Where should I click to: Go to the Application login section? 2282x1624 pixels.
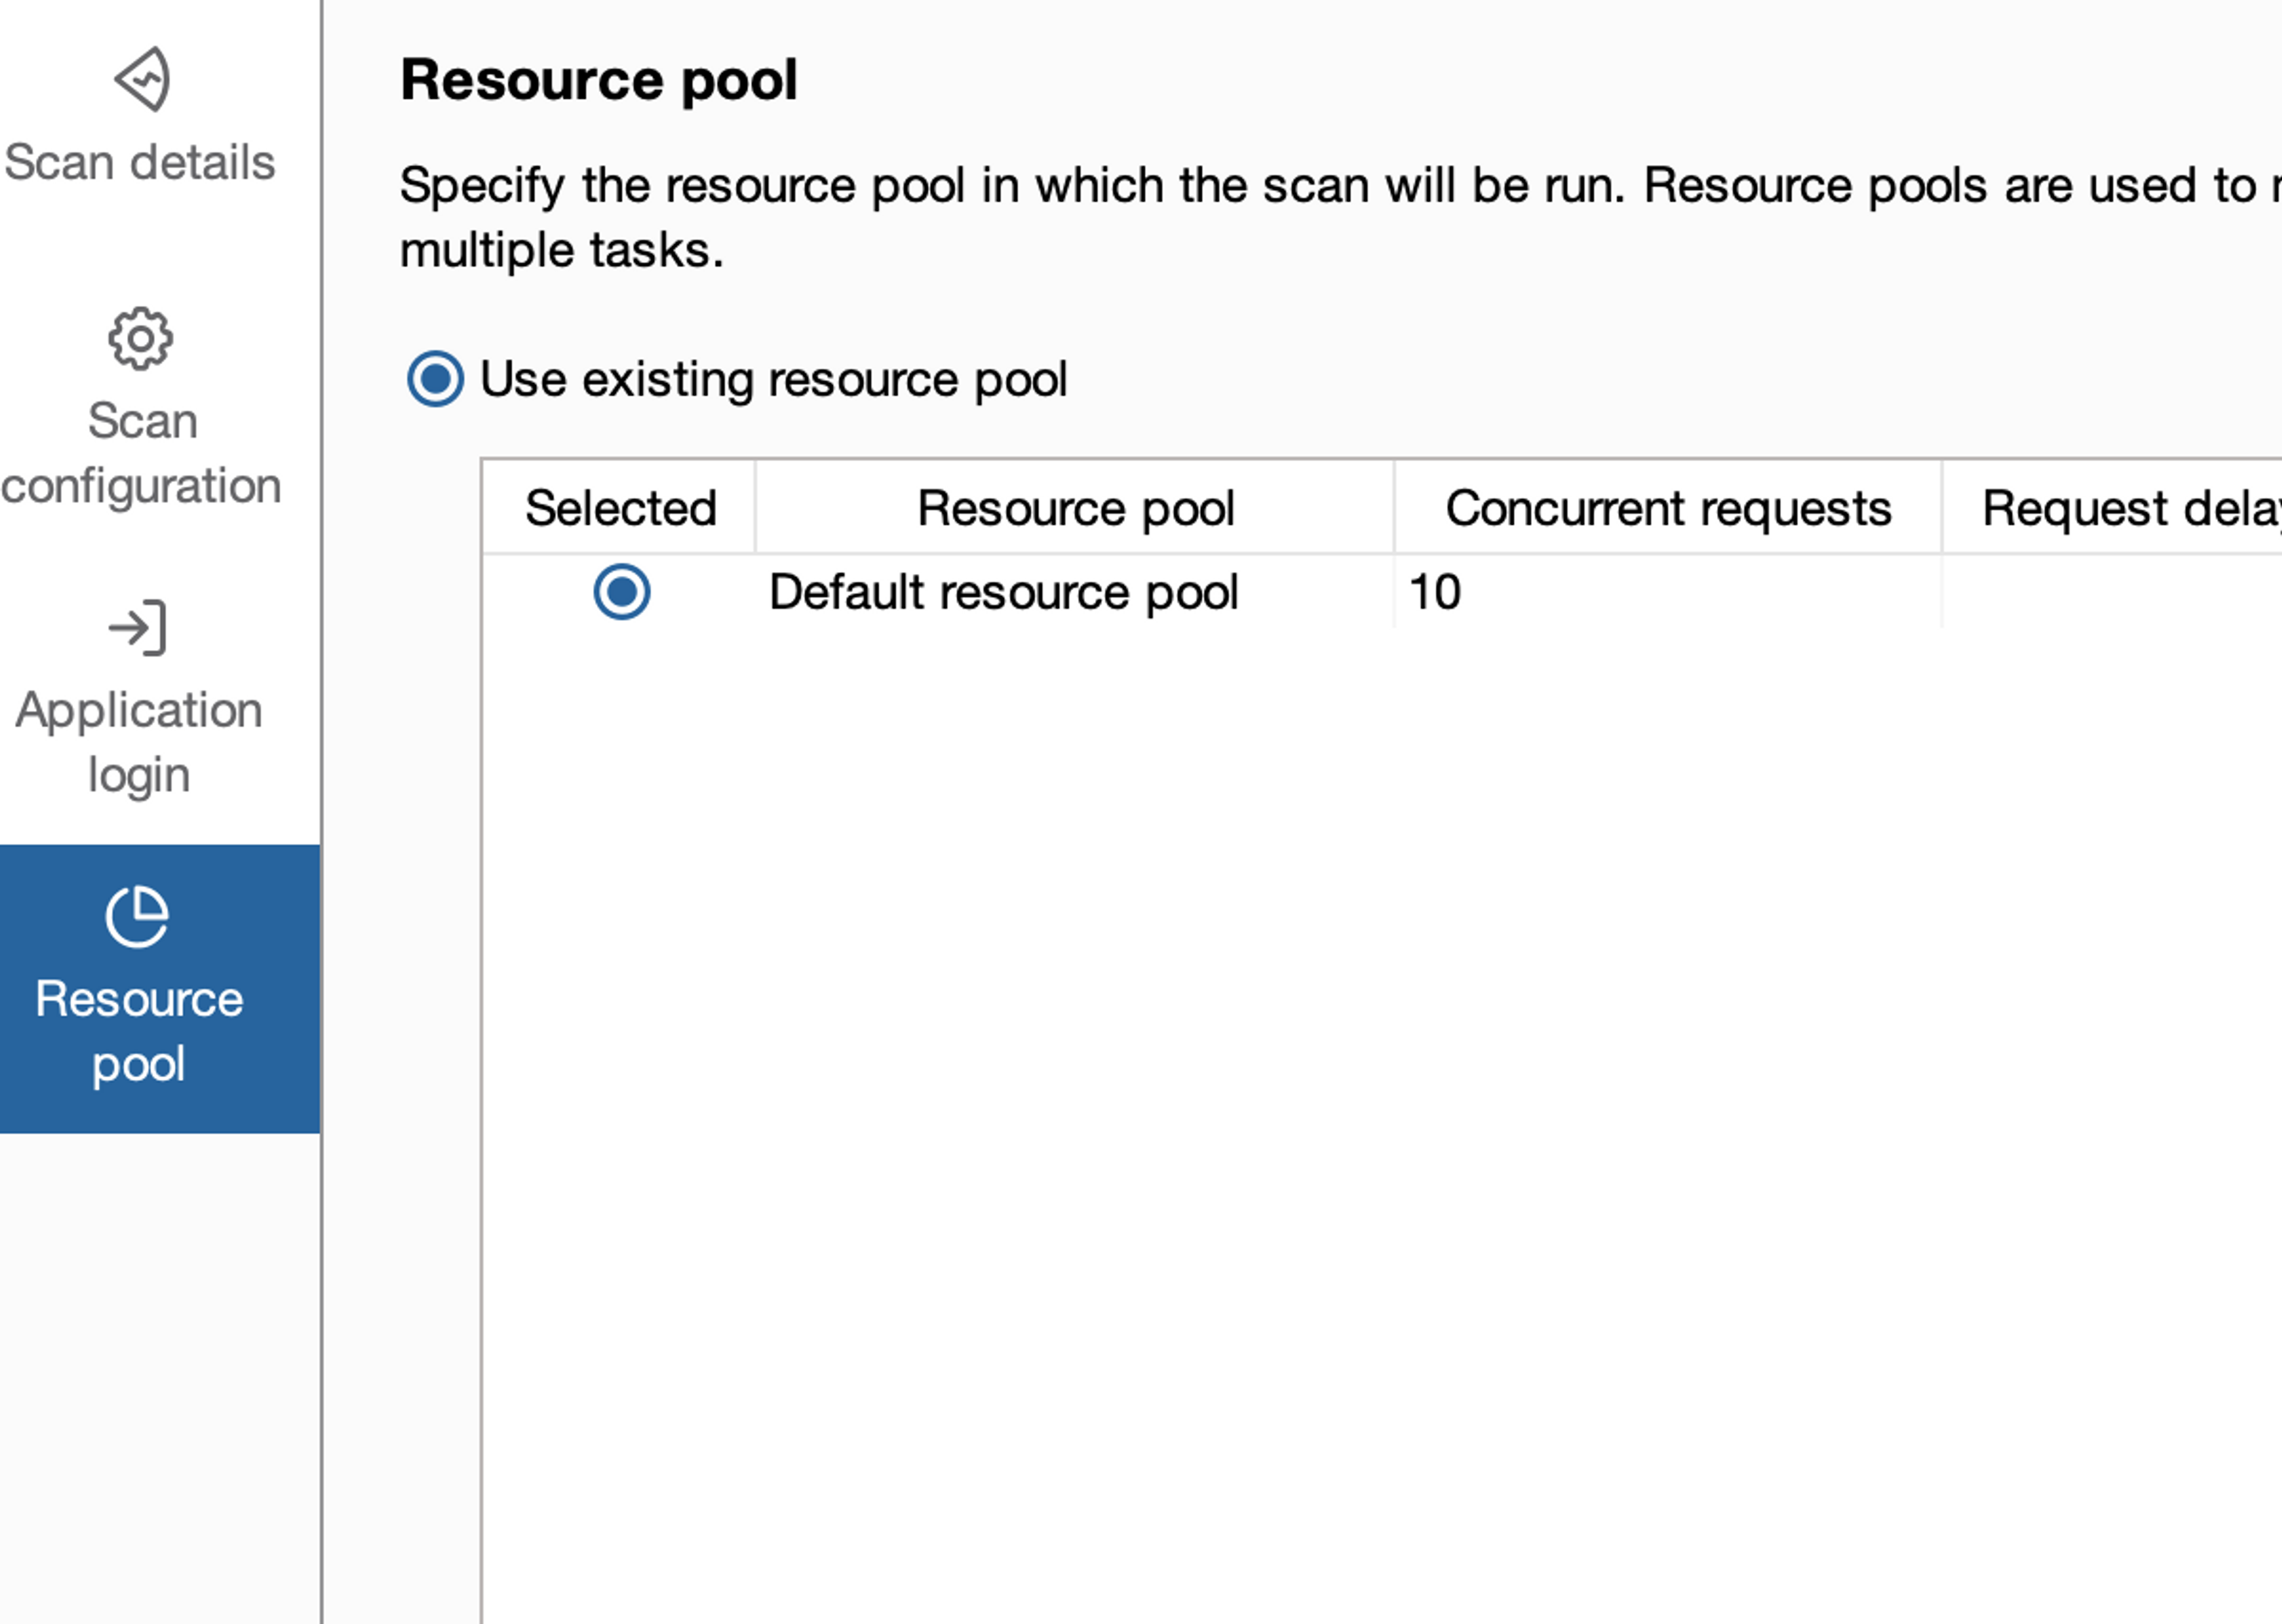139,742
